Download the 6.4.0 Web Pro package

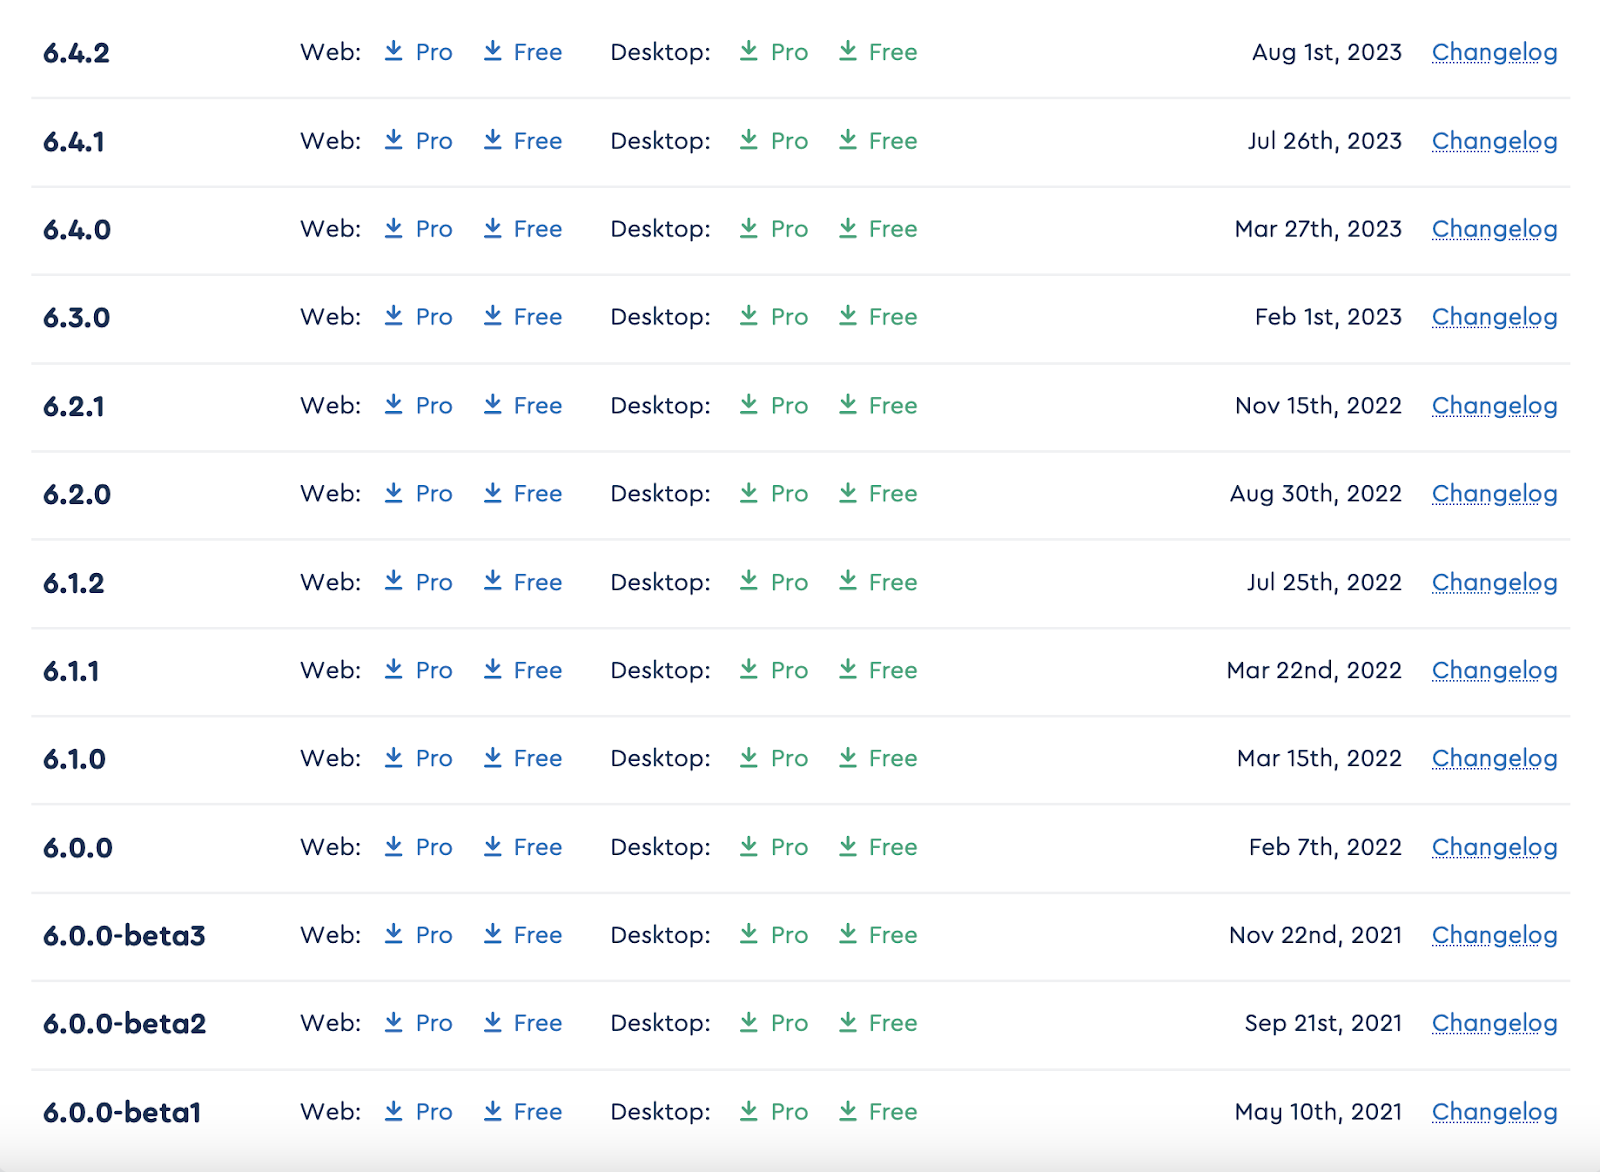pyautogui.click(x=418, y=229)
